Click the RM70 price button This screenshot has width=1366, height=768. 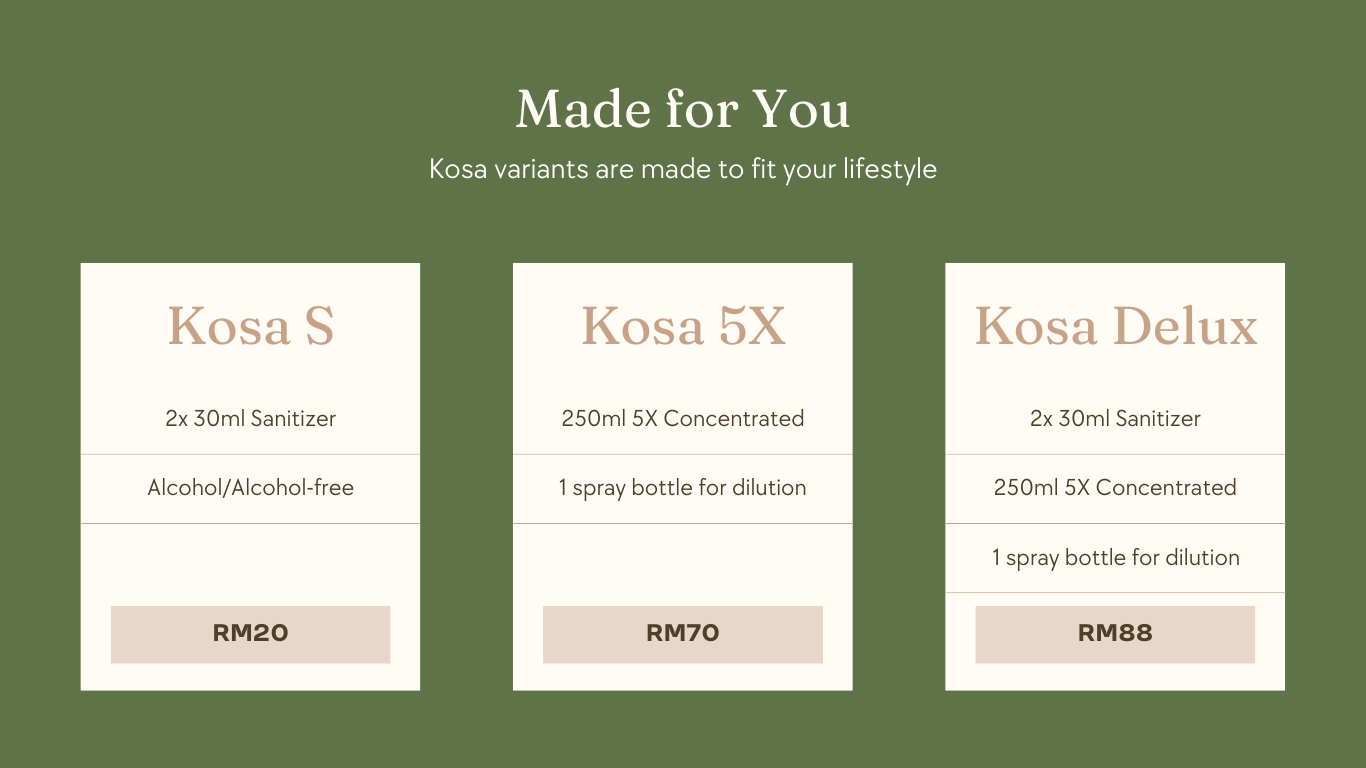pyautogui.click(x=683, y=634)
